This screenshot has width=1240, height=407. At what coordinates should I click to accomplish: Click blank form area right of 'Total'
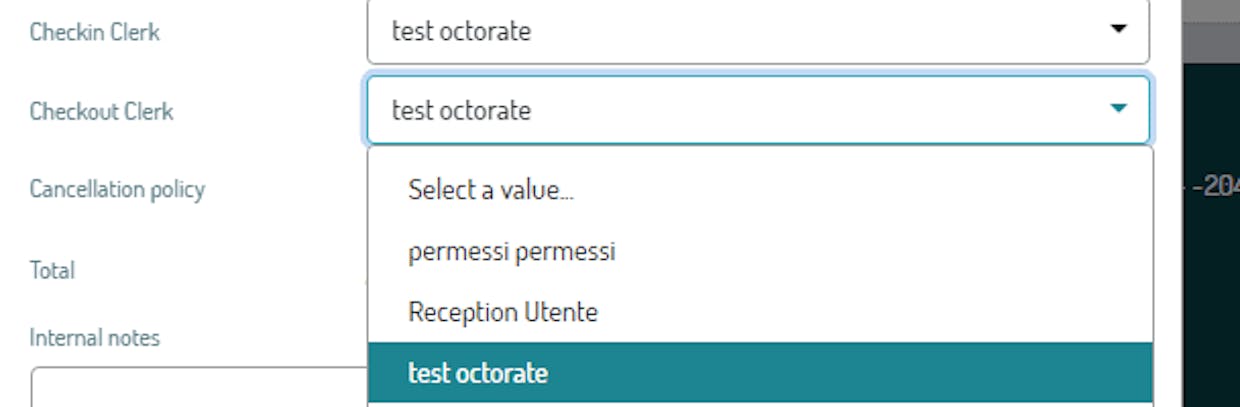[220, 270]
